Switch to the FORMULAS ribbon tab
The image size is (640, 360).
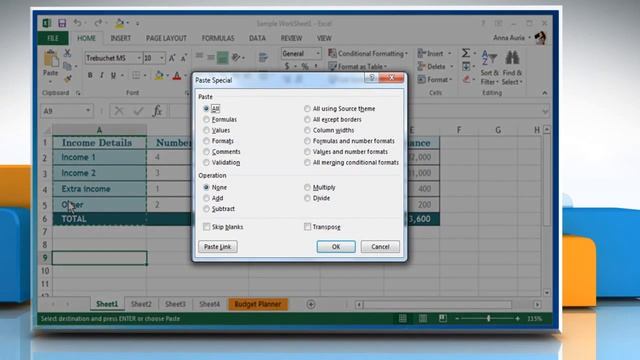218,38
